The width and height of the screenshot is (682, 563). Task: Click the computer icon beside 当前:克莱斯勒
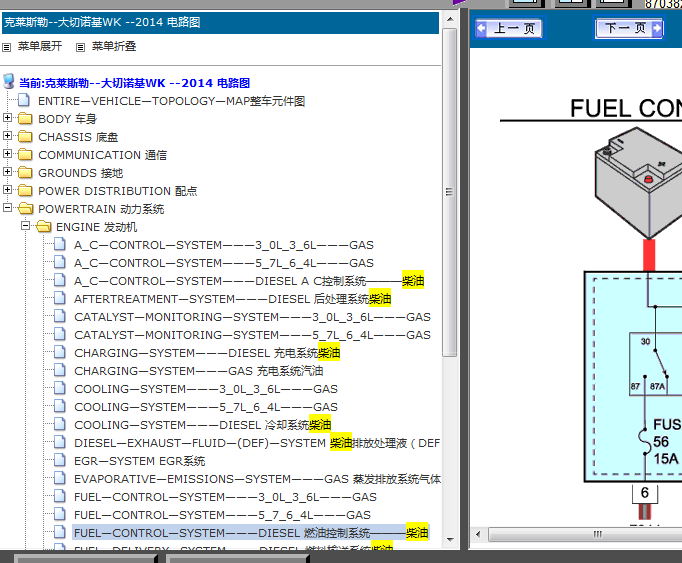tap(9, 81)
